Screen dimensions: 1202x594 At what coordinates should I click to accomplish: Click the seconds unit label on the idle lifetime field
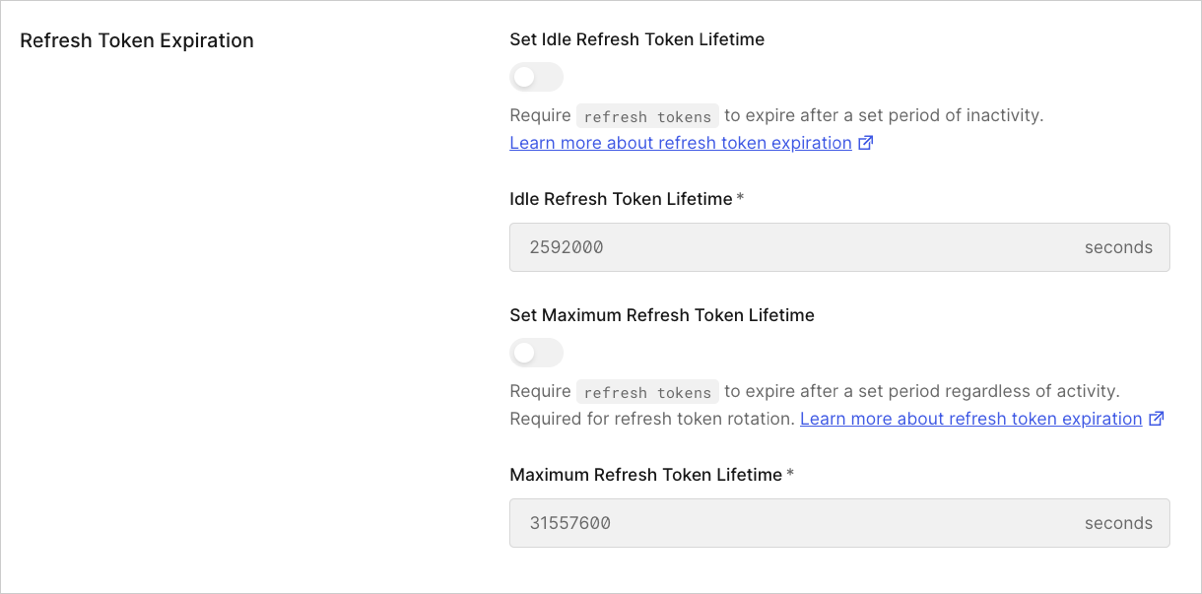(x=1118, y=247)
